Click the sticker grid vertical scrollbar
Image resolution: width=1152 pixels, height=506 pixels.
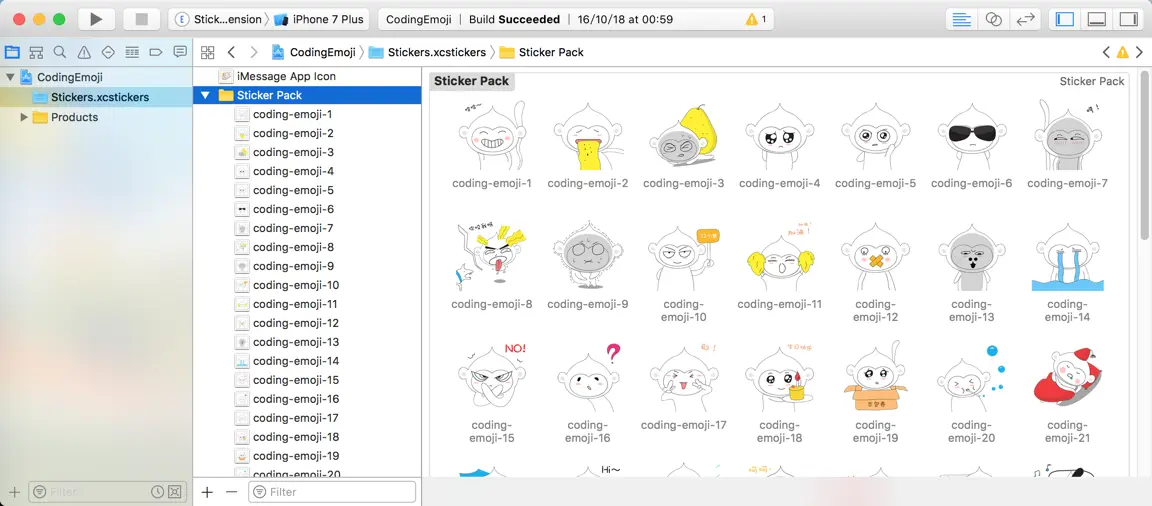1144,155
